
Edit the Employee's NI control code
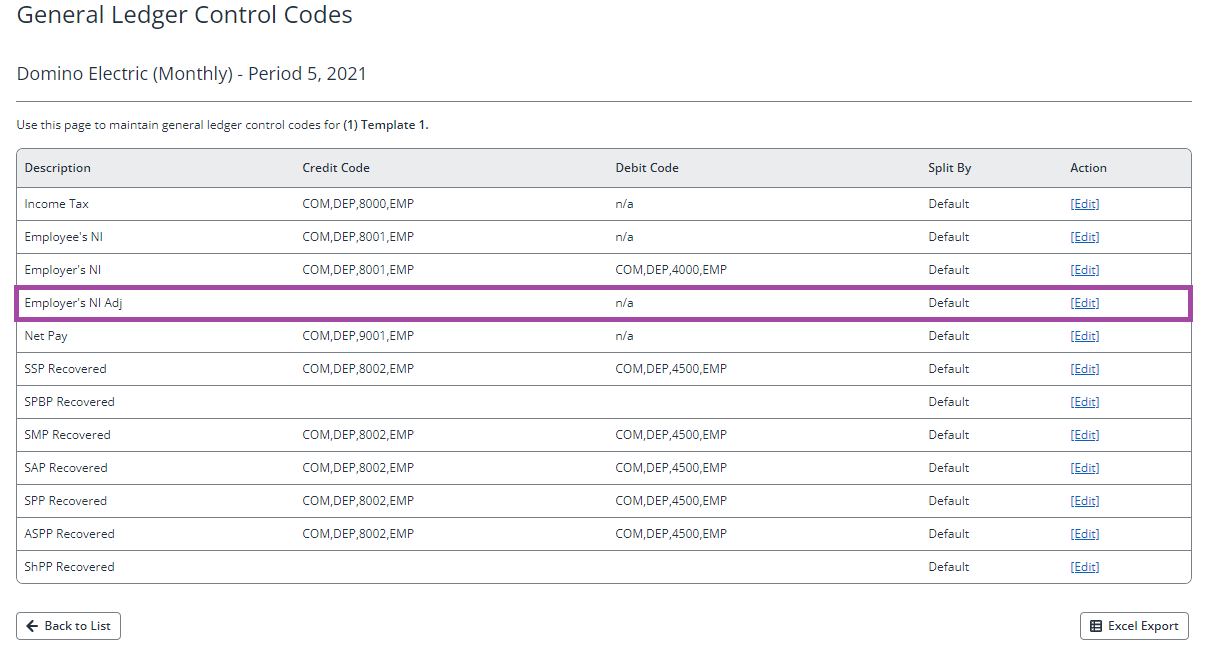[1084, 236]
